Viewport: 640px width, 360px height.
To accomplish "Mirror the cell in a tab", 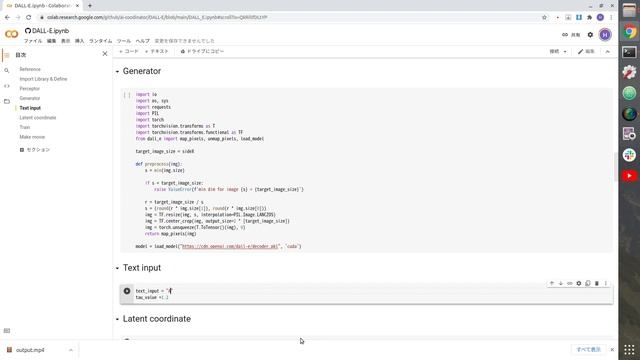I will (x=588, y=283).
